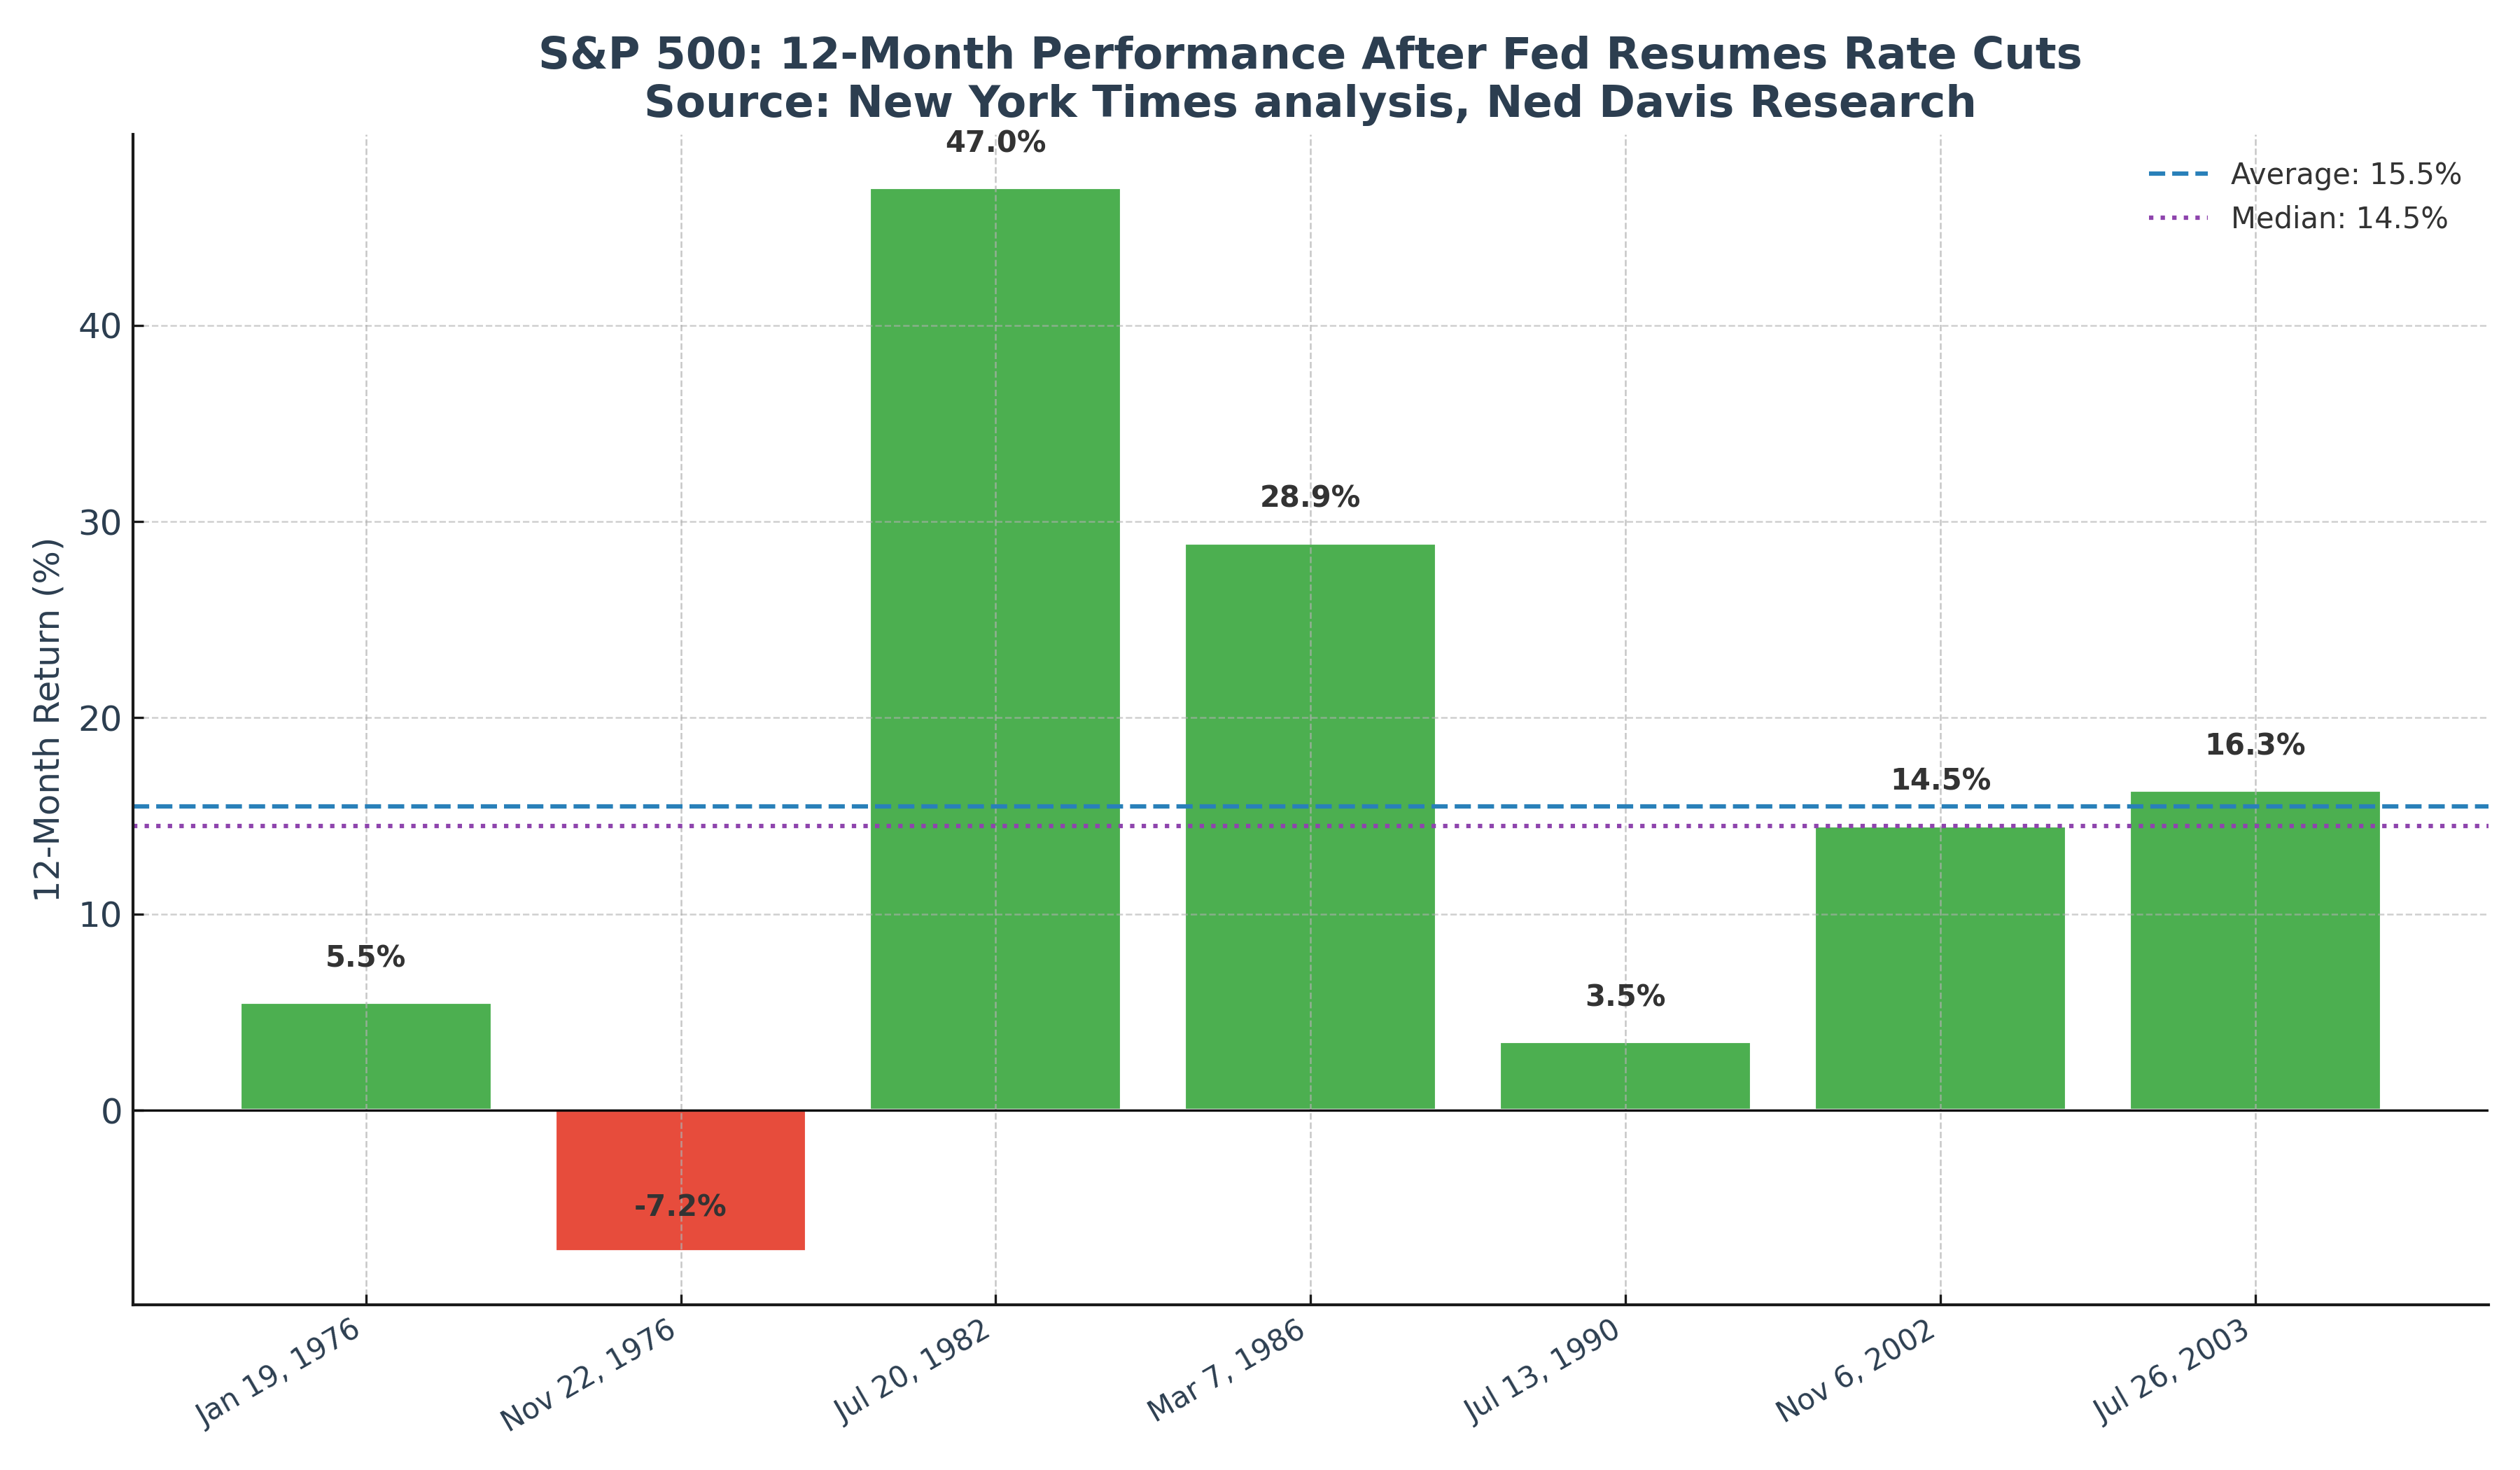Screen dimensions: 2520x1470
Task: Click the chart title text
Action: click(x=1310, y=78)
